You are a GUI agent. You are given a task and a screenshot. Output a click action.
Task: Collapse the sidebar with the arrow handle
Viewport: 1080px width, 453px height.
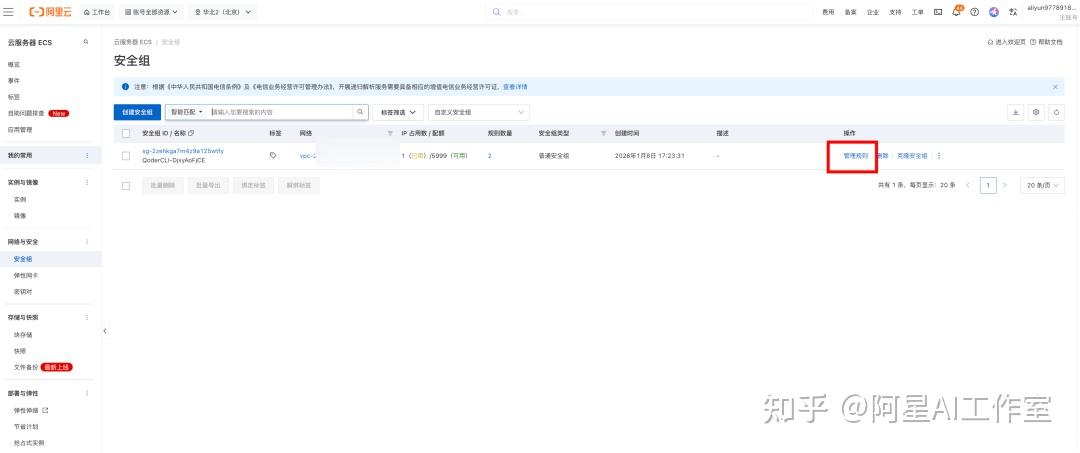pyautogui.click(x=105, y=331)
